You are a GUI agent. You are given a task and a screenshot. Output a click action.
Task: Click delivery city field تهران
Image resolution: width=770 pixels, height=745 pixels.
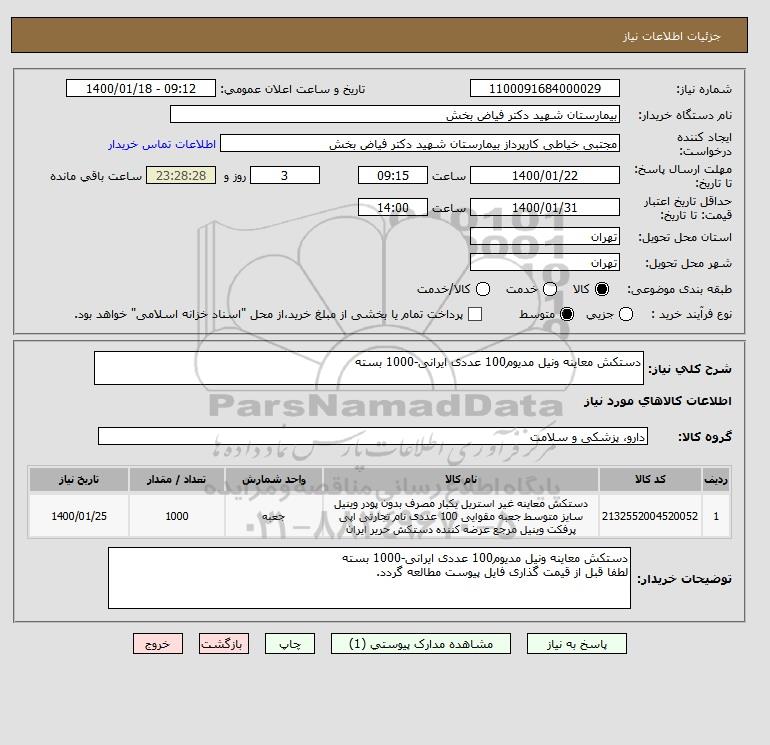point(545,263)
